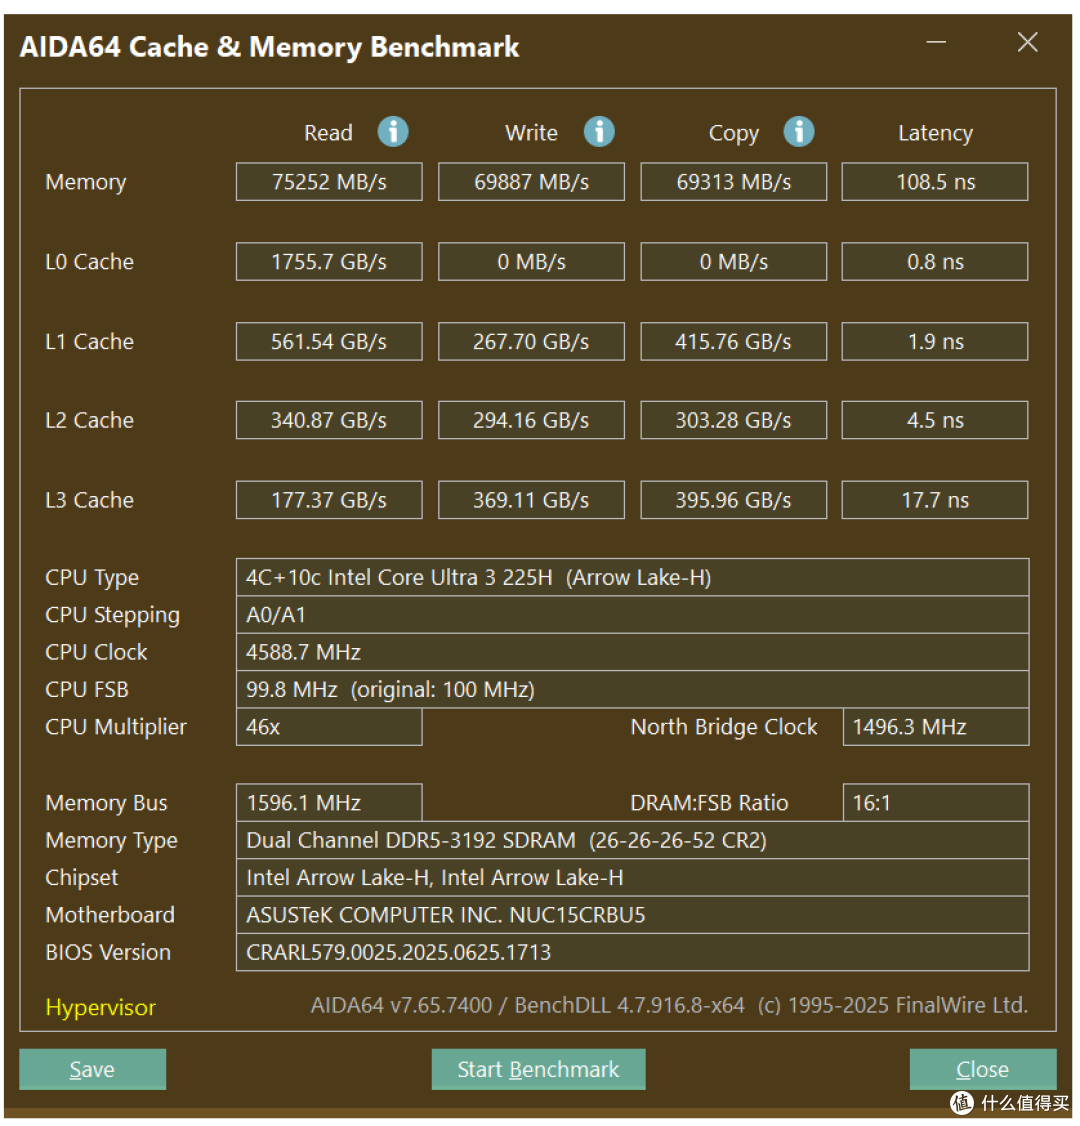The image size is (1080, 1126).
Task: Click the Read column header label
Action: (x=328, y=133)
